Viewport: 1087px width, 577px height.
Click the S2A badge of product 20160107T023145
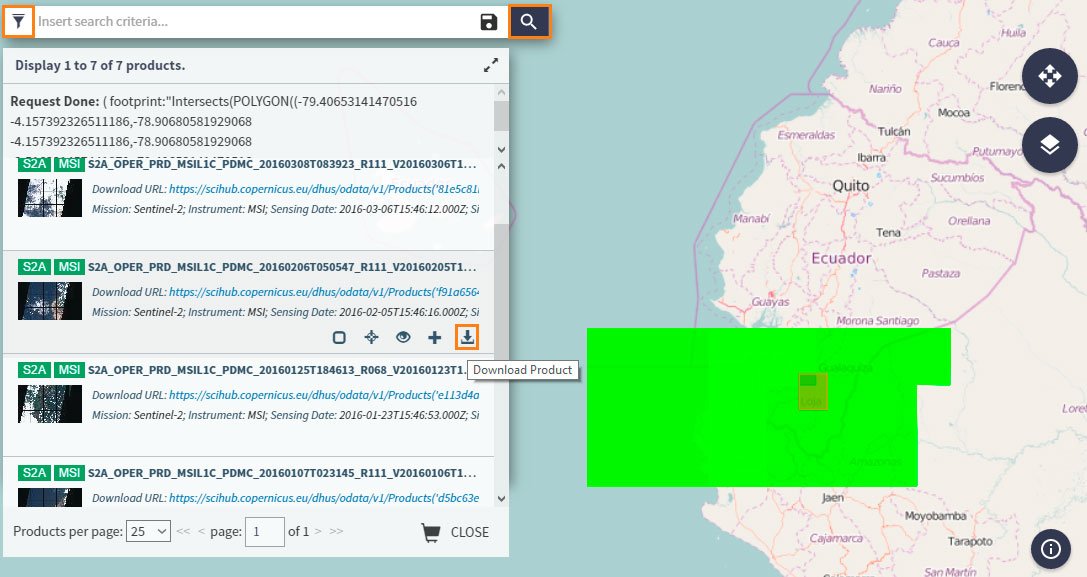click(35, 473)
